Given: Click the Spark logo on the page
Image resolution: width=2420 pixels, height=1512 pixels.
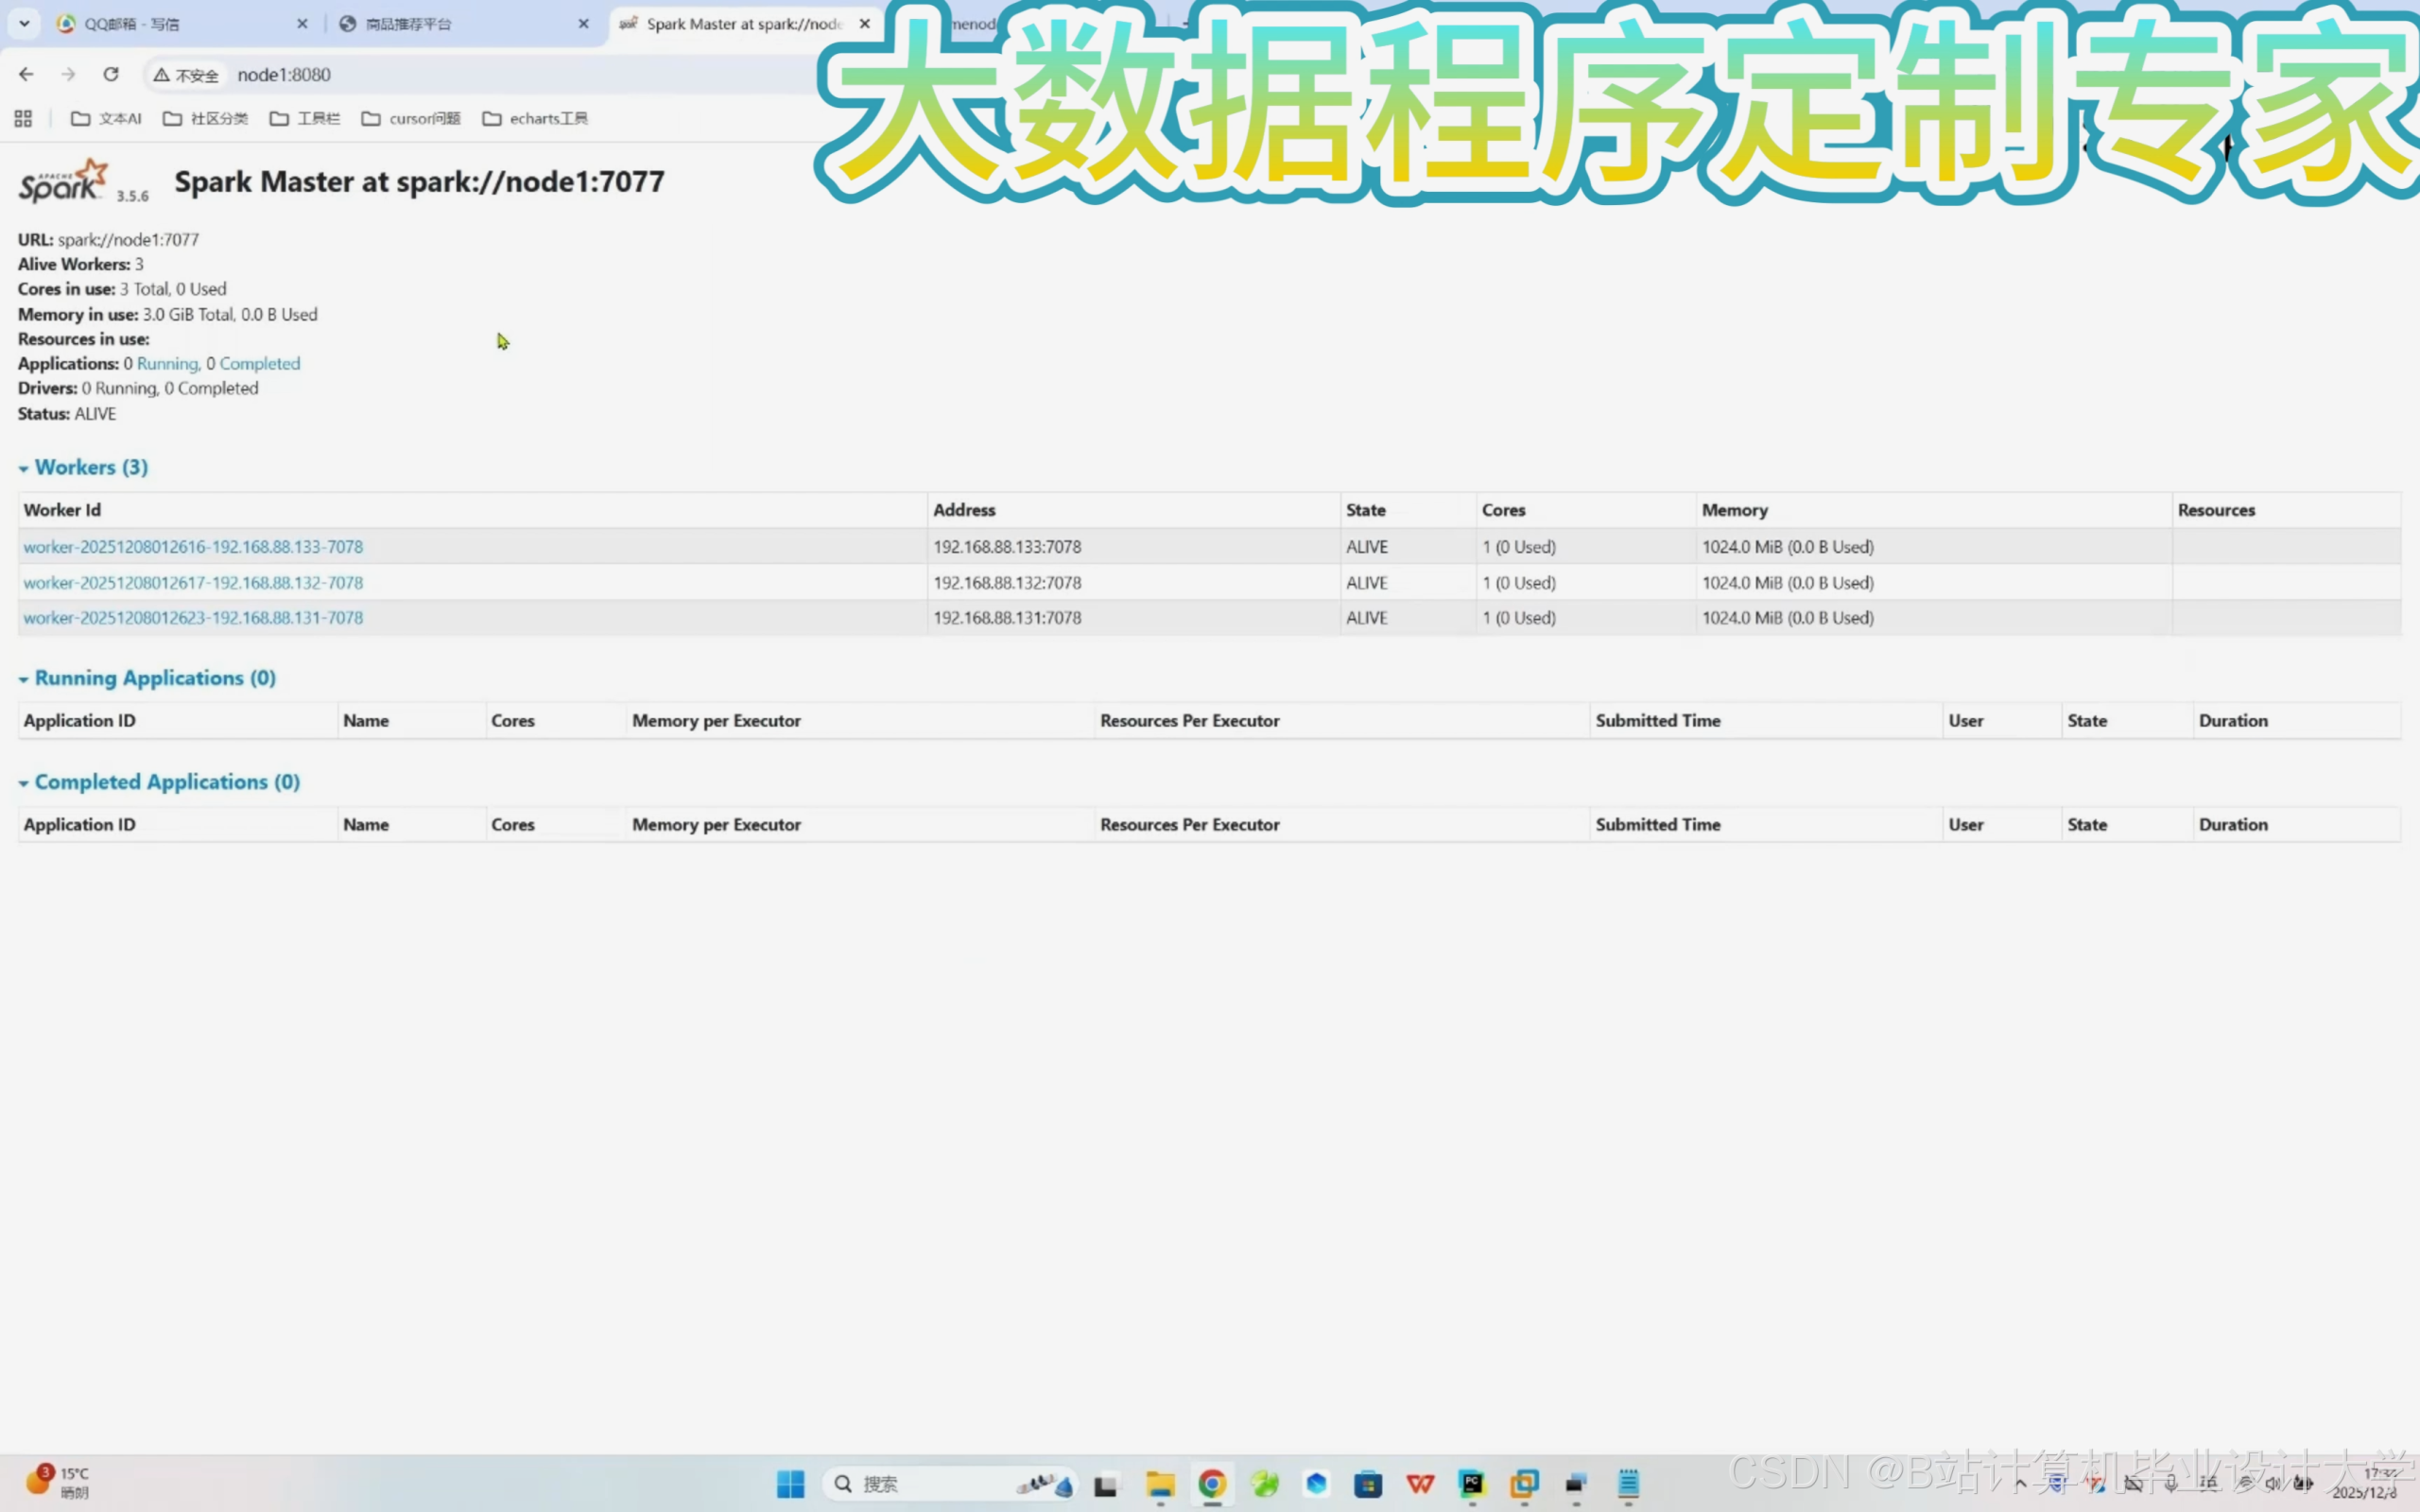Looking at the screenshot, I should 62,180.
